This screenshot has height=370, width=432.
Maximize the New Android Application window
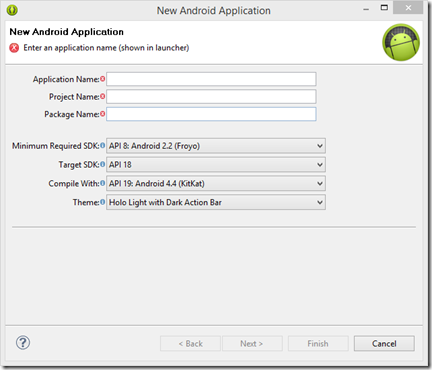coord(384,8)
